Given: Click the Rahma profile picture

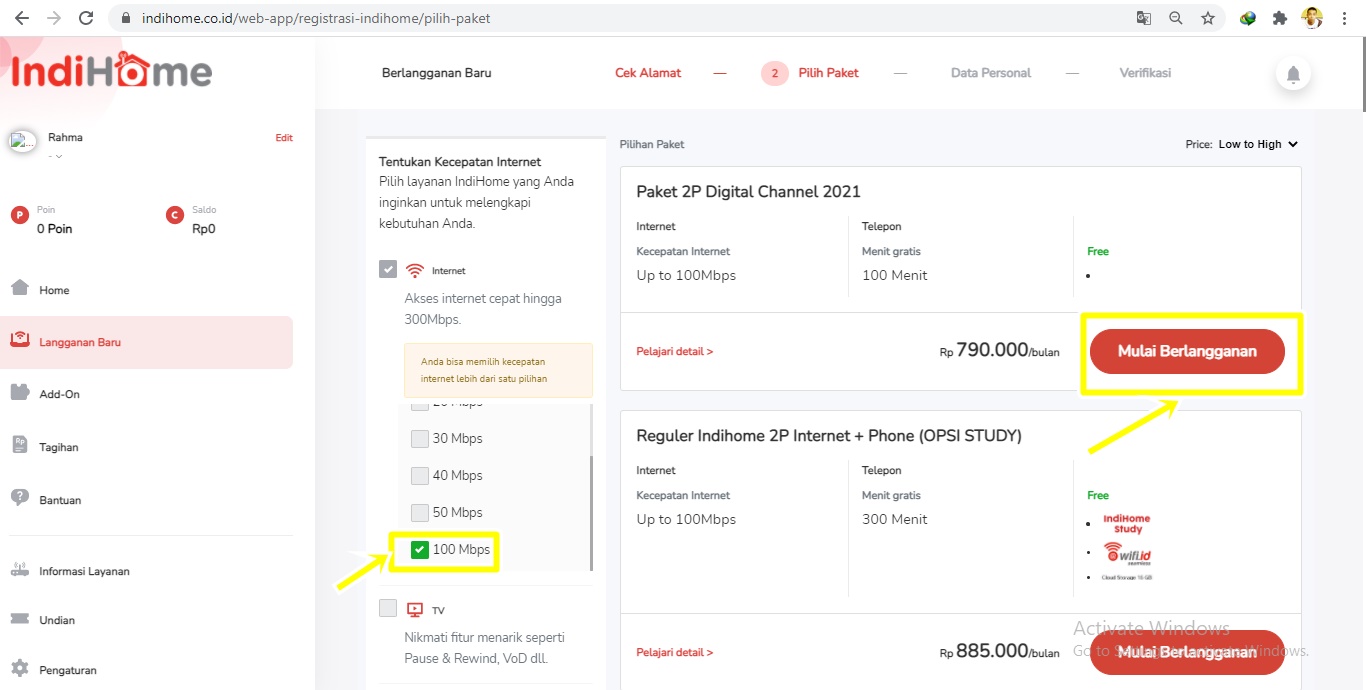Looking at the screenshot, I should pos(23,141).
